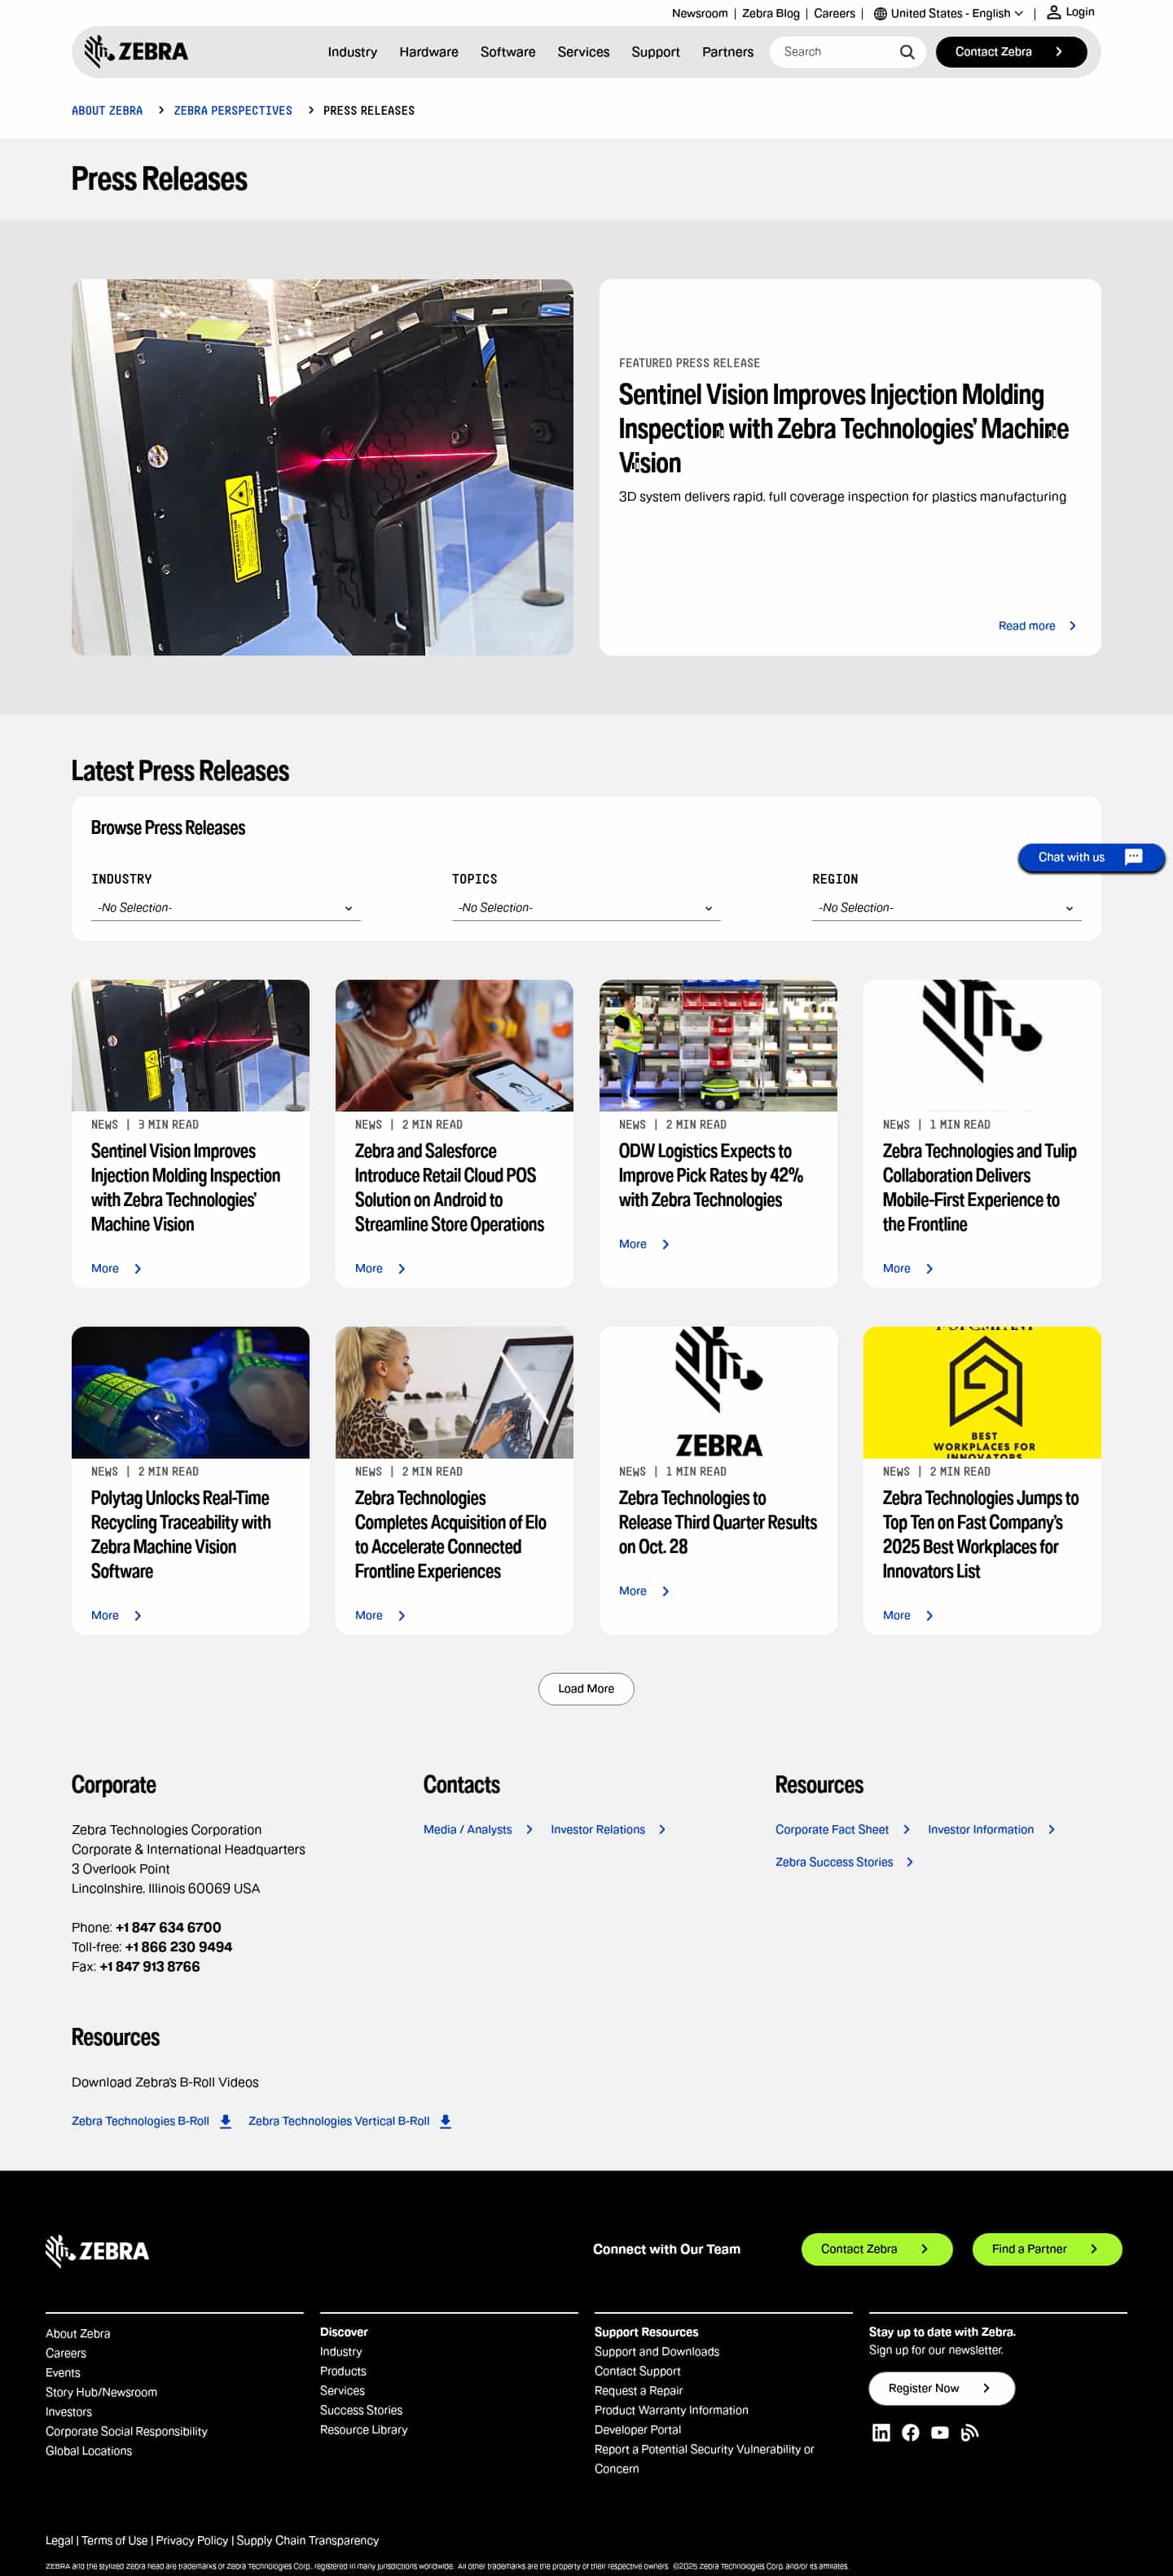The height and width of the screenshot is (2576, 1173).
Task: Open Zebra's Facebook page icon
Action: (x=910, y=2432)
